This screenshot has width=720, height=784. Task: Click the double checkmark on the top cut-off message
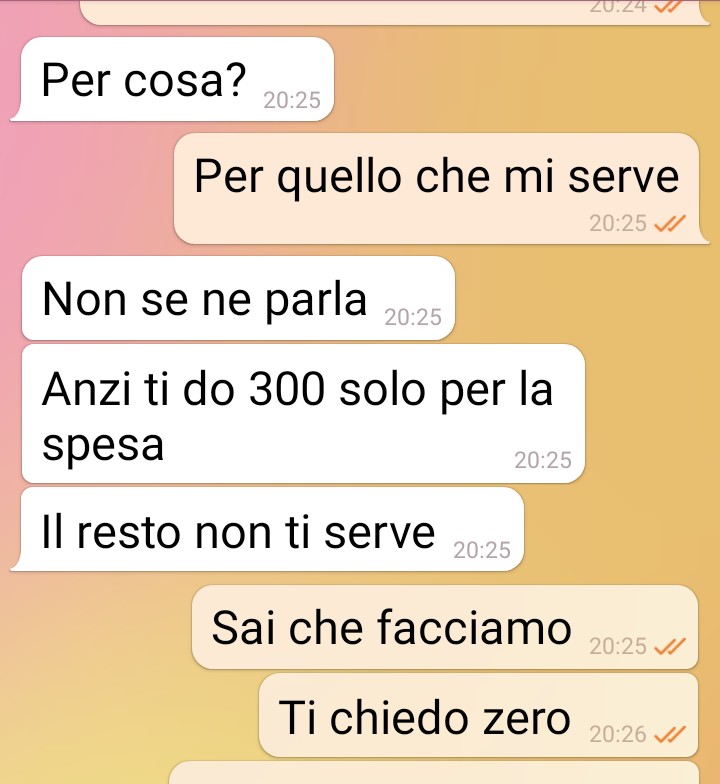670,6
